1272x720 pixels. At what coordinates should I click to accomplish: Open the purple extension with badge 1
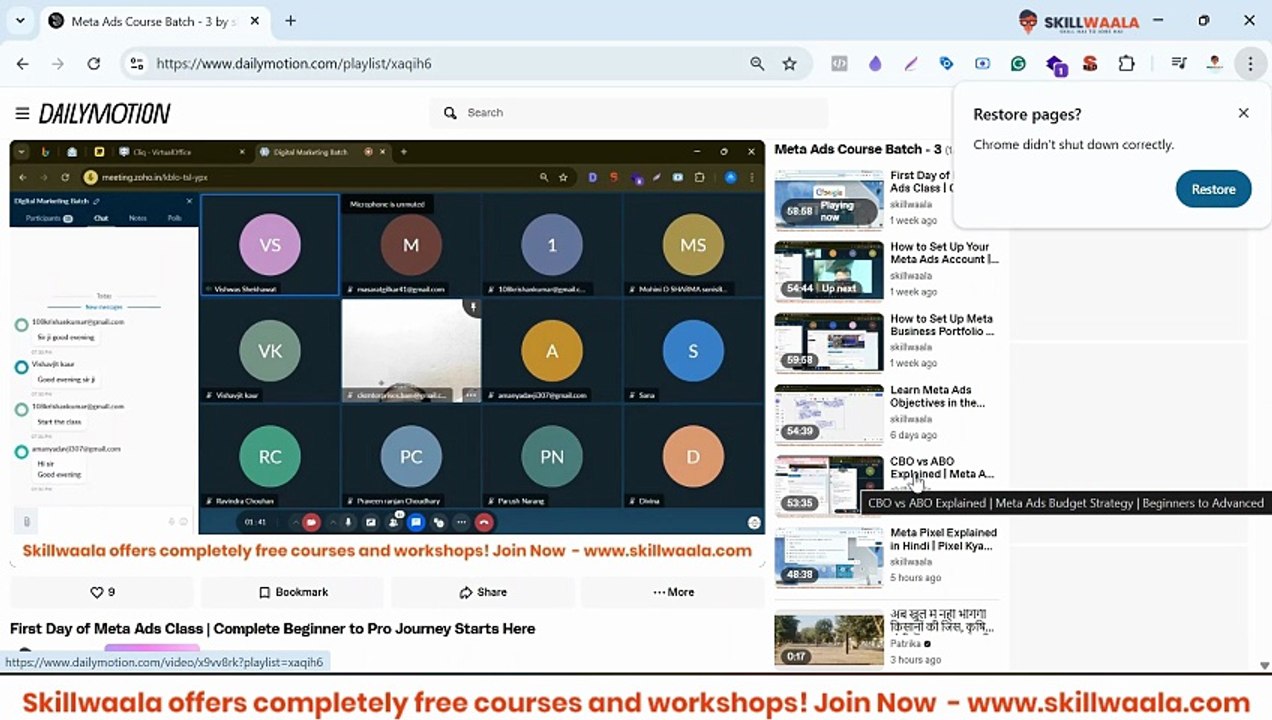(x=1056, y=65)
